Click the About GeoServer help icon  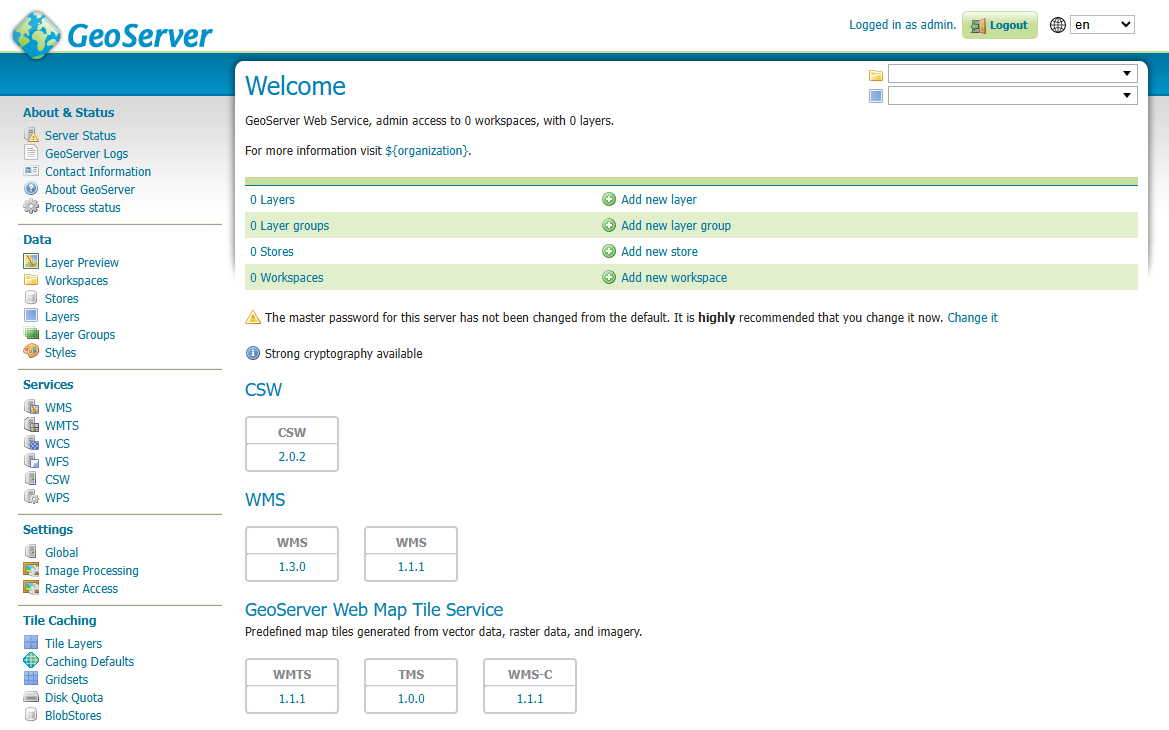tap(31, 189)
